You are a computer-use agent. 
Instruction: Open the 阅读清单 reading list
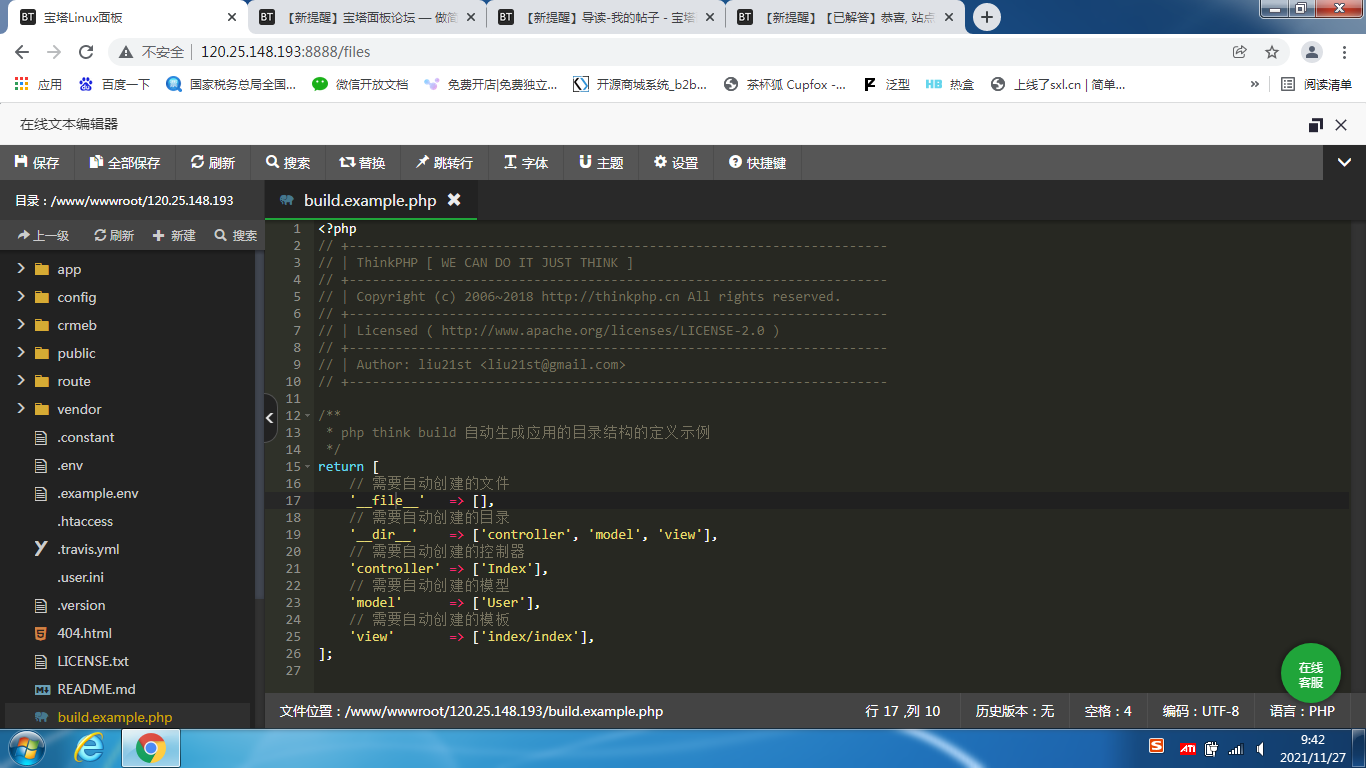pyautogui.click(x=1317, y=85)
